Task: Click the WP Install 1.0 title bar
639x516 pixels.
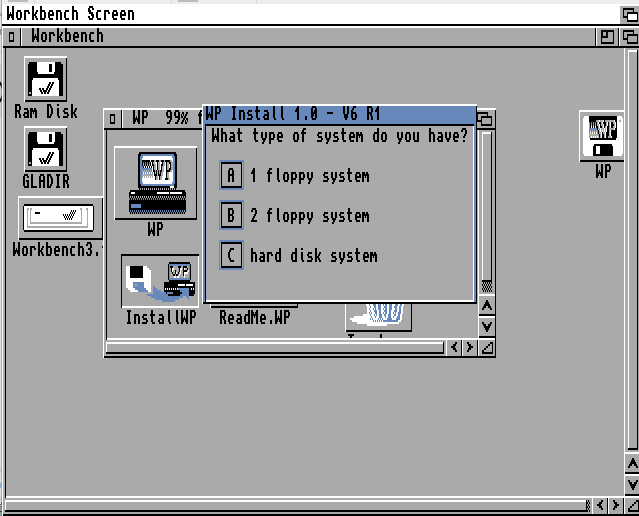Action: click(339, 114)
